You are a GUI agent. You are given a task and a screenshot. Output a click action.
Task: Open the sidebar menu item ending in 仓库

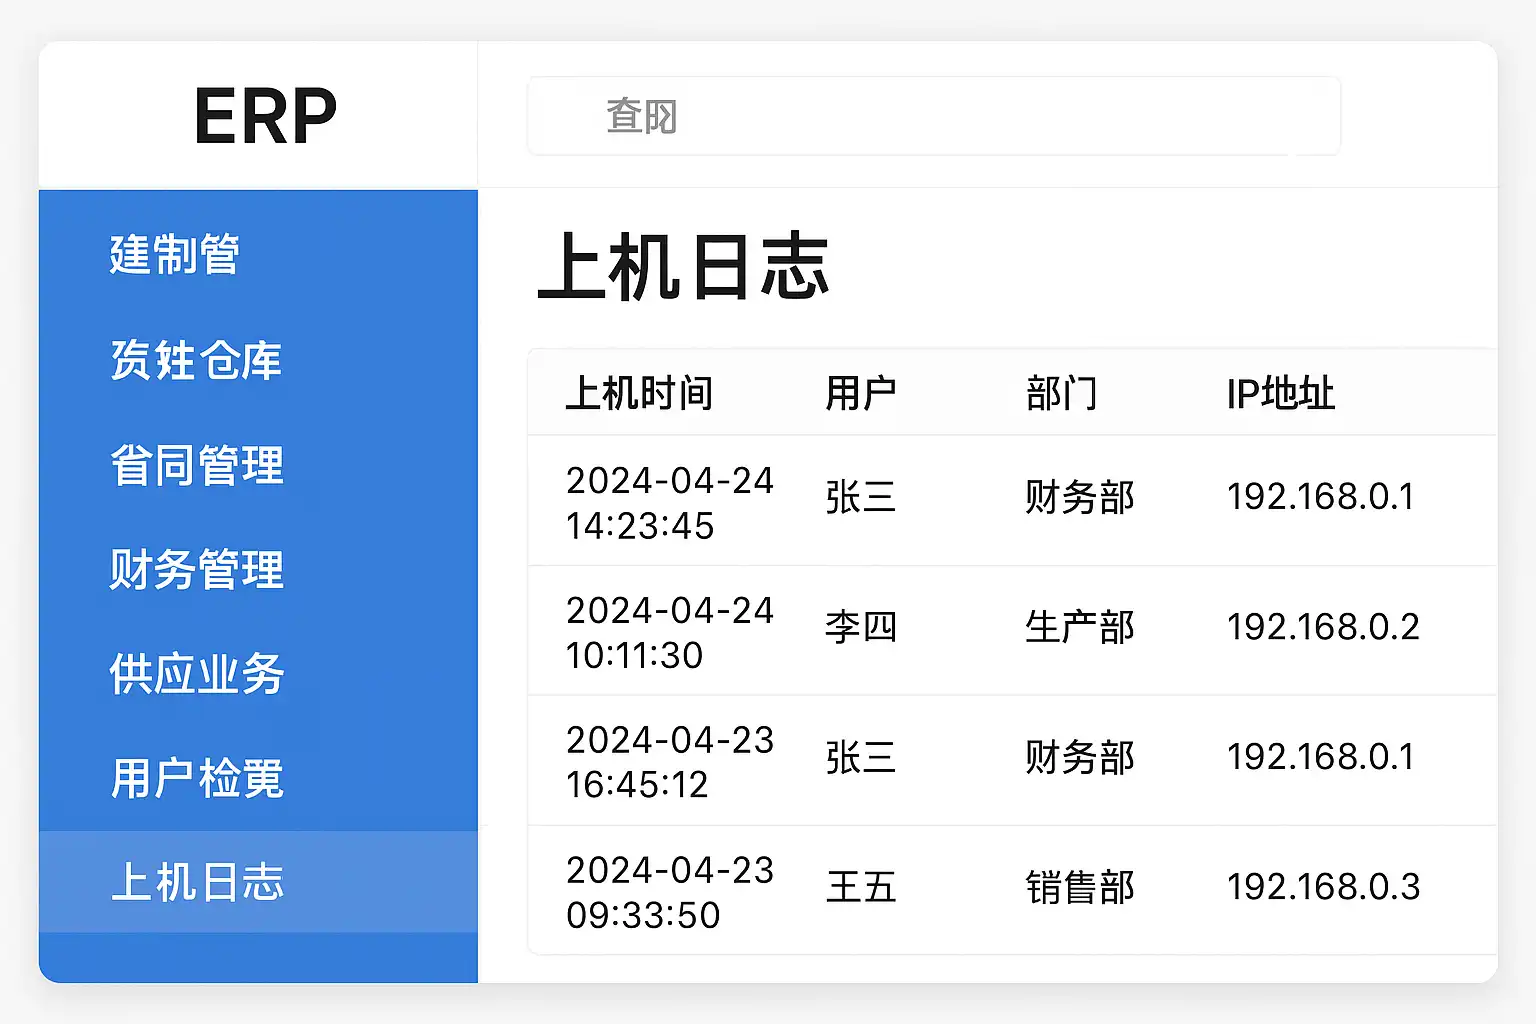[x=196, y=360]
